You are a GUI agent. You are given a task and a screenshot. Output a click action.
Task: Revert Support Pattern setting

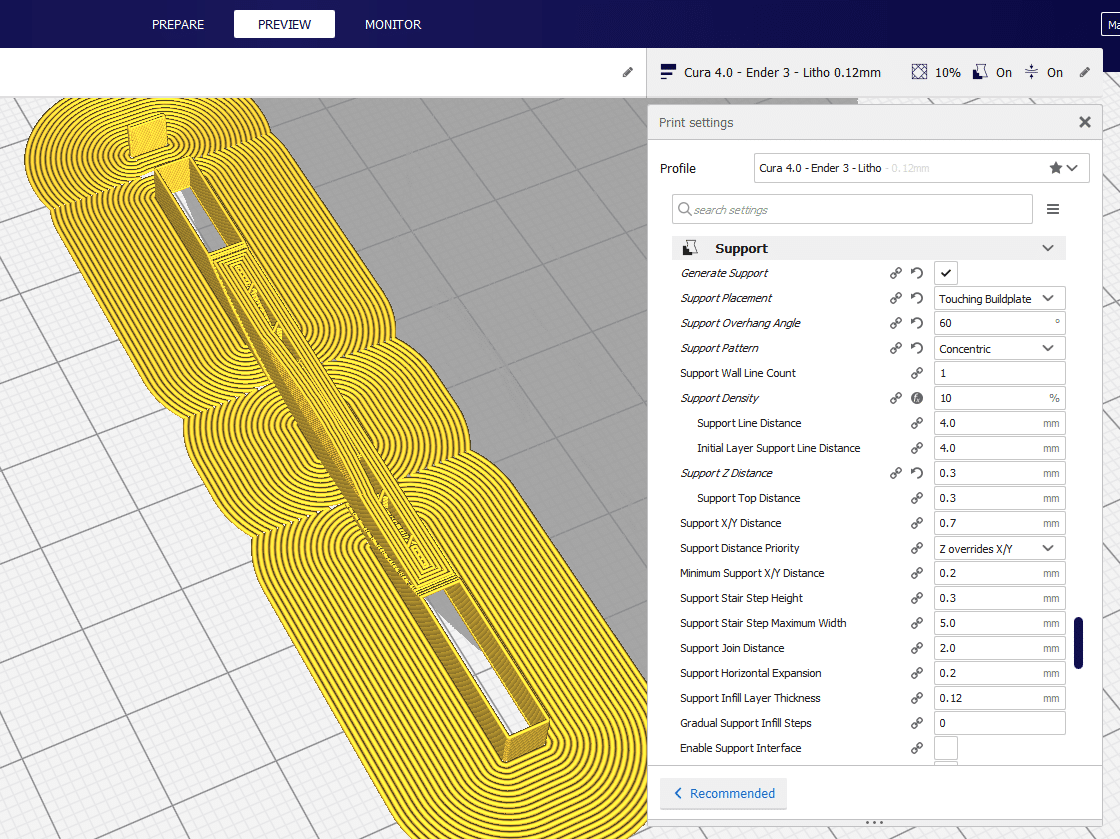(917, 348)
